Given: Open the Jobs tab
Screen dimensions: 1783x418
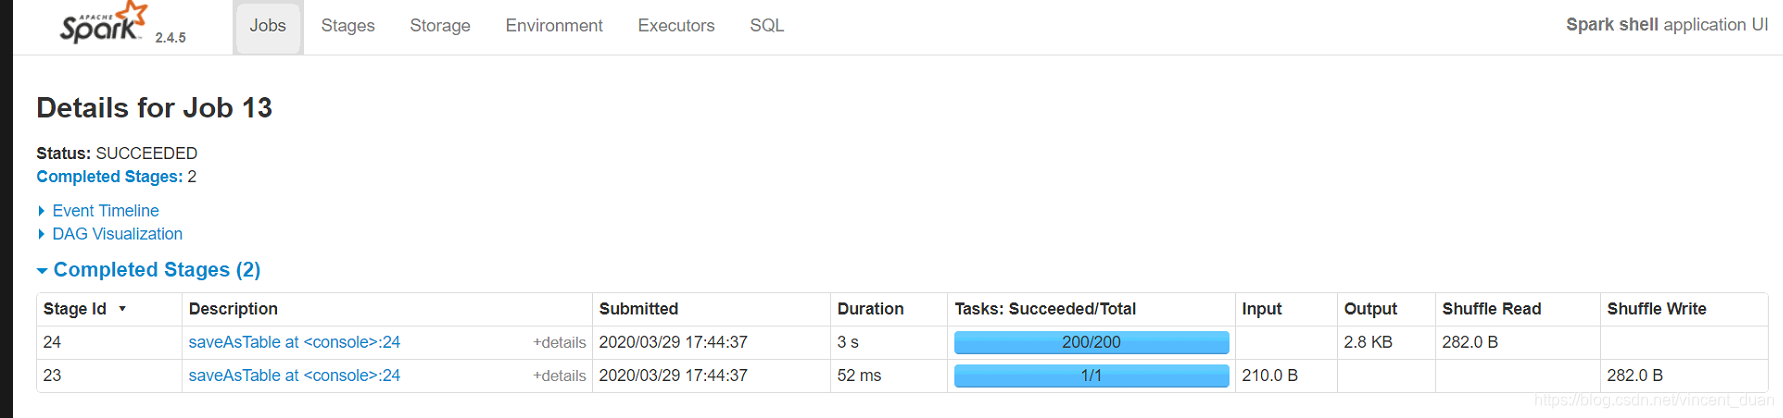Looking at the screenshot, I should tap(267, 26).
